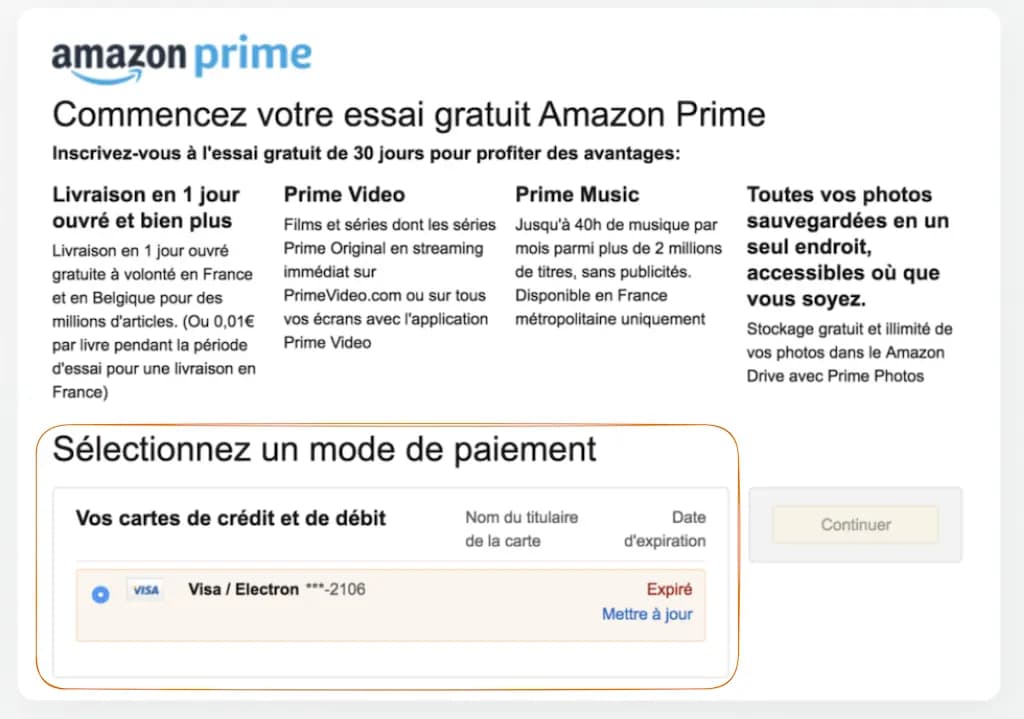Click the Prime Video section heading
This screenshot has height=719, width=1024.
[x=344, y=194]
